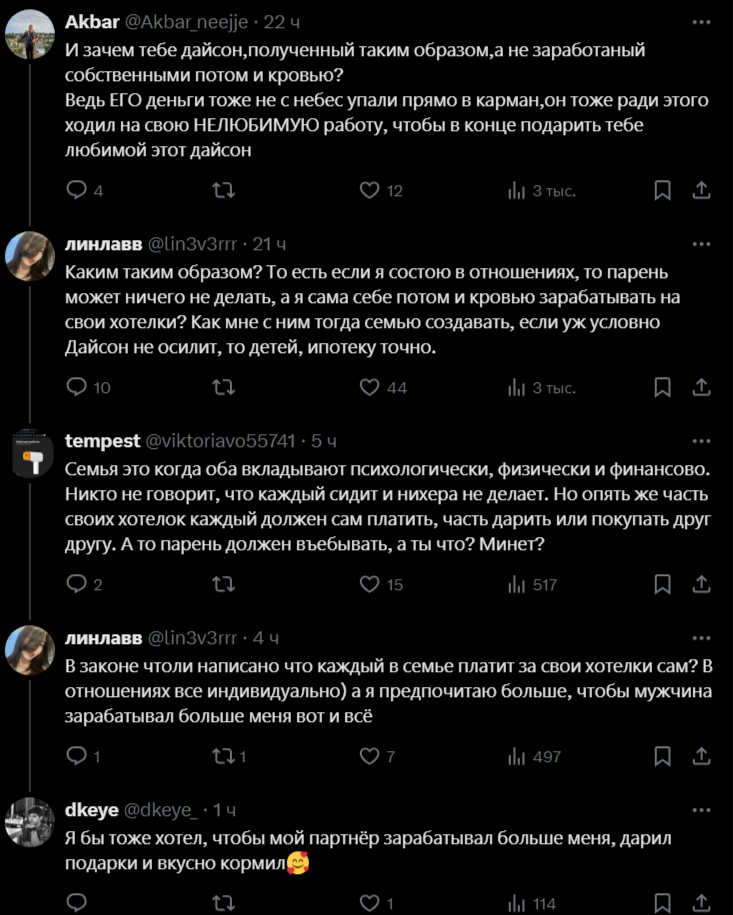This screenshot has height=915, width=733.
Task: Bookmark Akbar's tweet
Action: tap(662, 190)
